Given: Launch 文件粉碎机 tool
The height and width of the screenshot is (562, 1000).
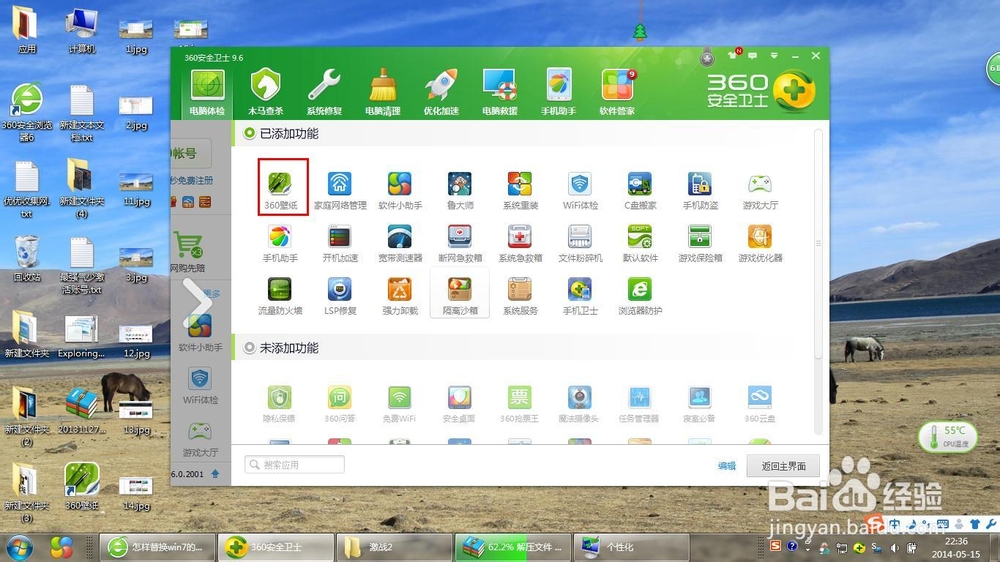Looking at the screenshot, I should tap(580, 243).
